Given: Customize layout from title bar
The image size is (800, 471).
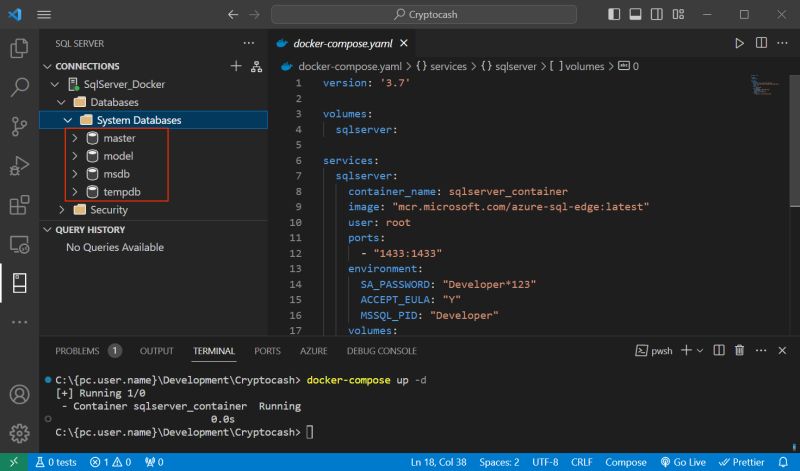Looking at the screenshot, I should coord(678,14).
